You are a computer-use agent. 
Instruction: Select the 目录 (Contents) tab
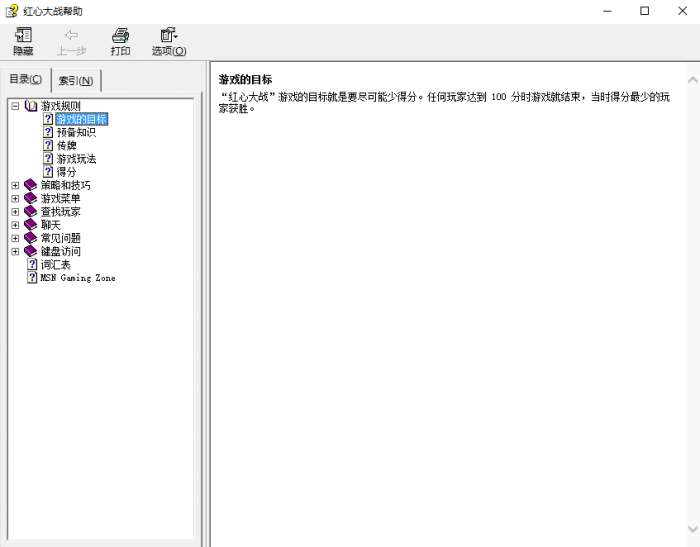click(26, 80)
